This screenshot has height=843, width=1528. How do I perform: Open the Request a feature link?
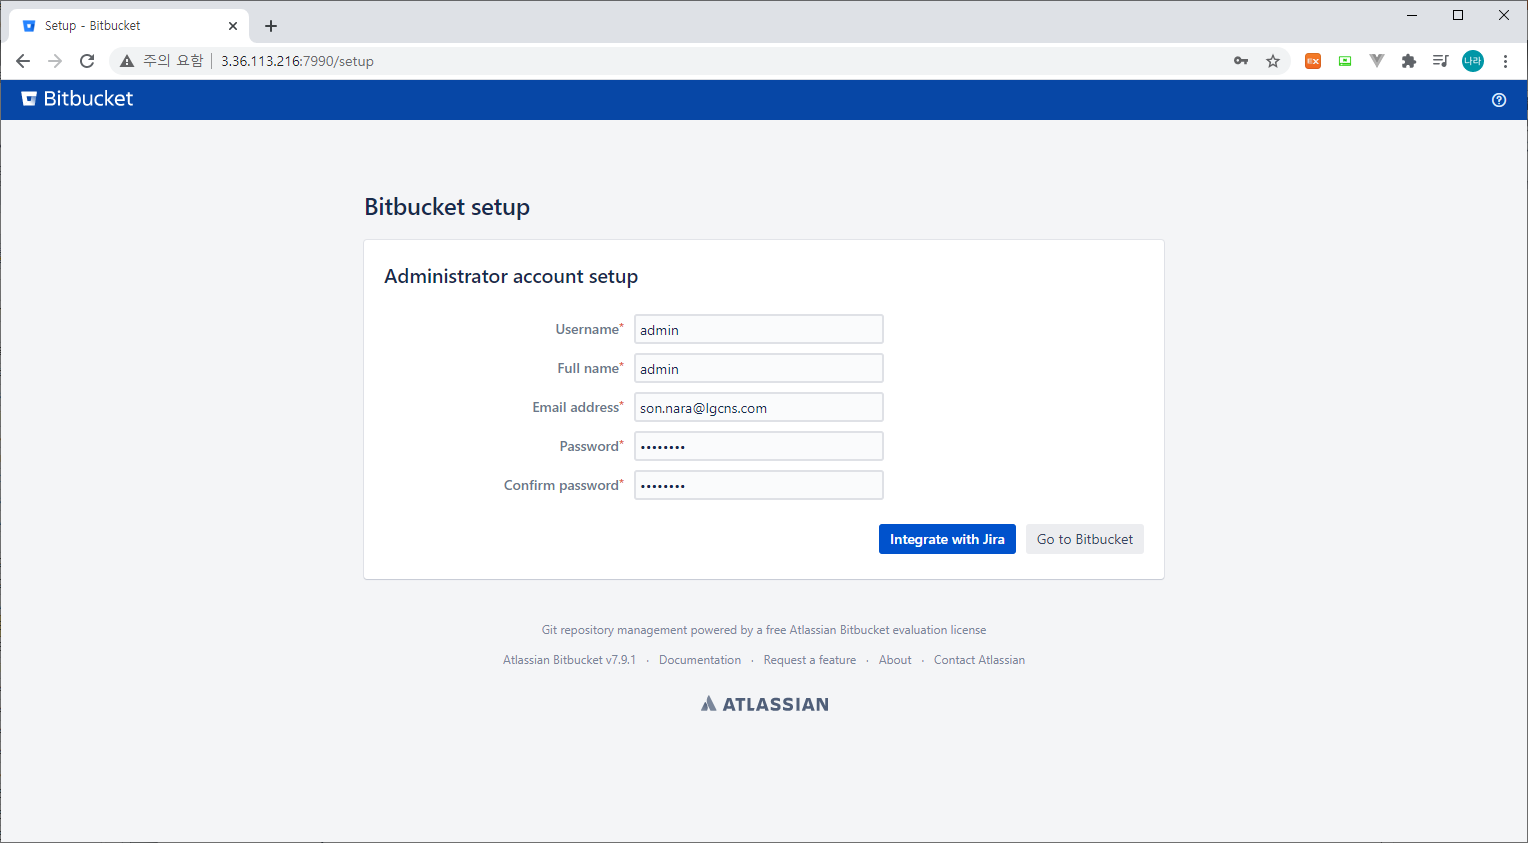[810, 660]
